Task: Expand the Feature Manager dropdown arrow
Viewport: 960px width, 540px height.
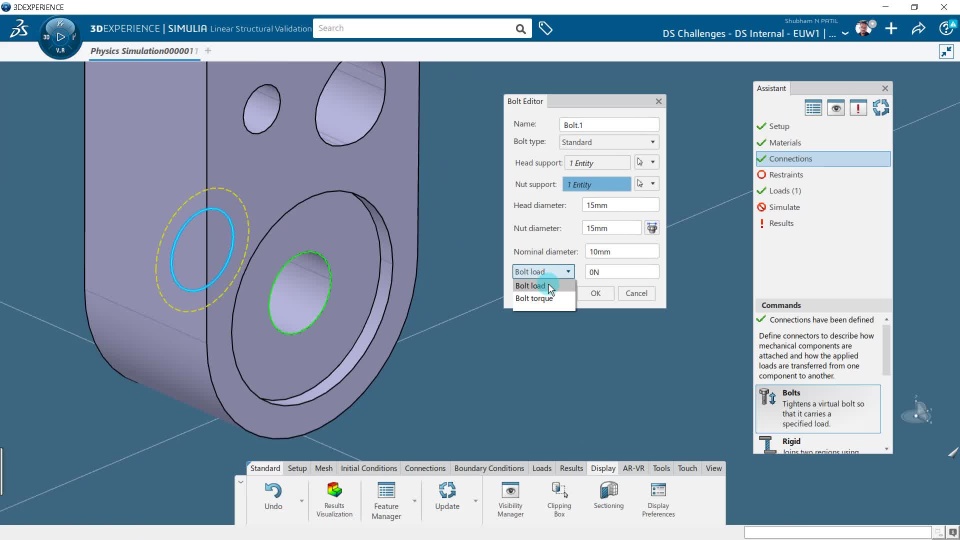Action: (414, 501)
